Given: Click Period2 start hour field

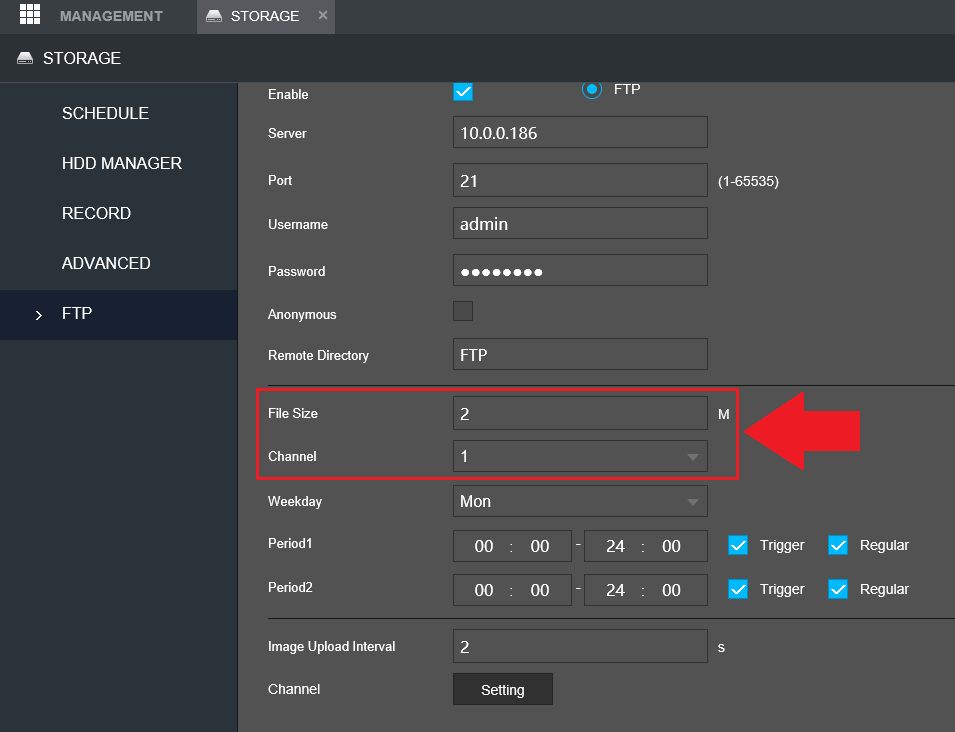Looking at the screenshot, I should point(484,590).
